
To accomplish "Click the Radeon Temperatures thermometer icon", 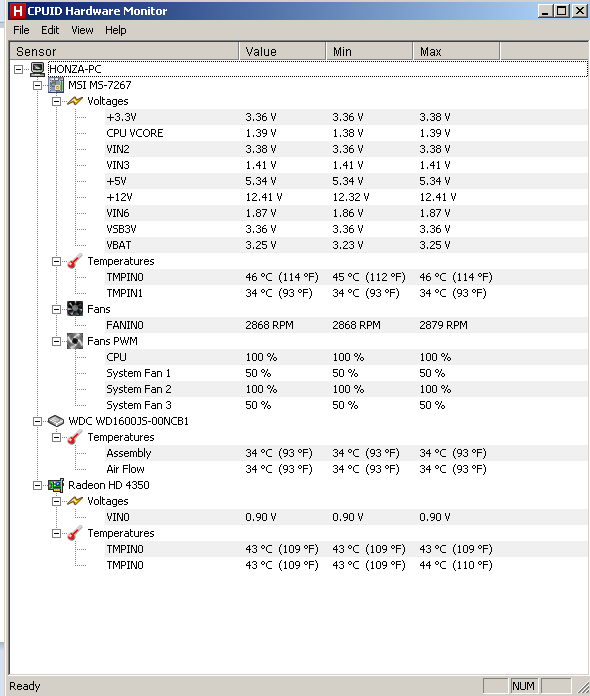I will (x=75, y=533).
